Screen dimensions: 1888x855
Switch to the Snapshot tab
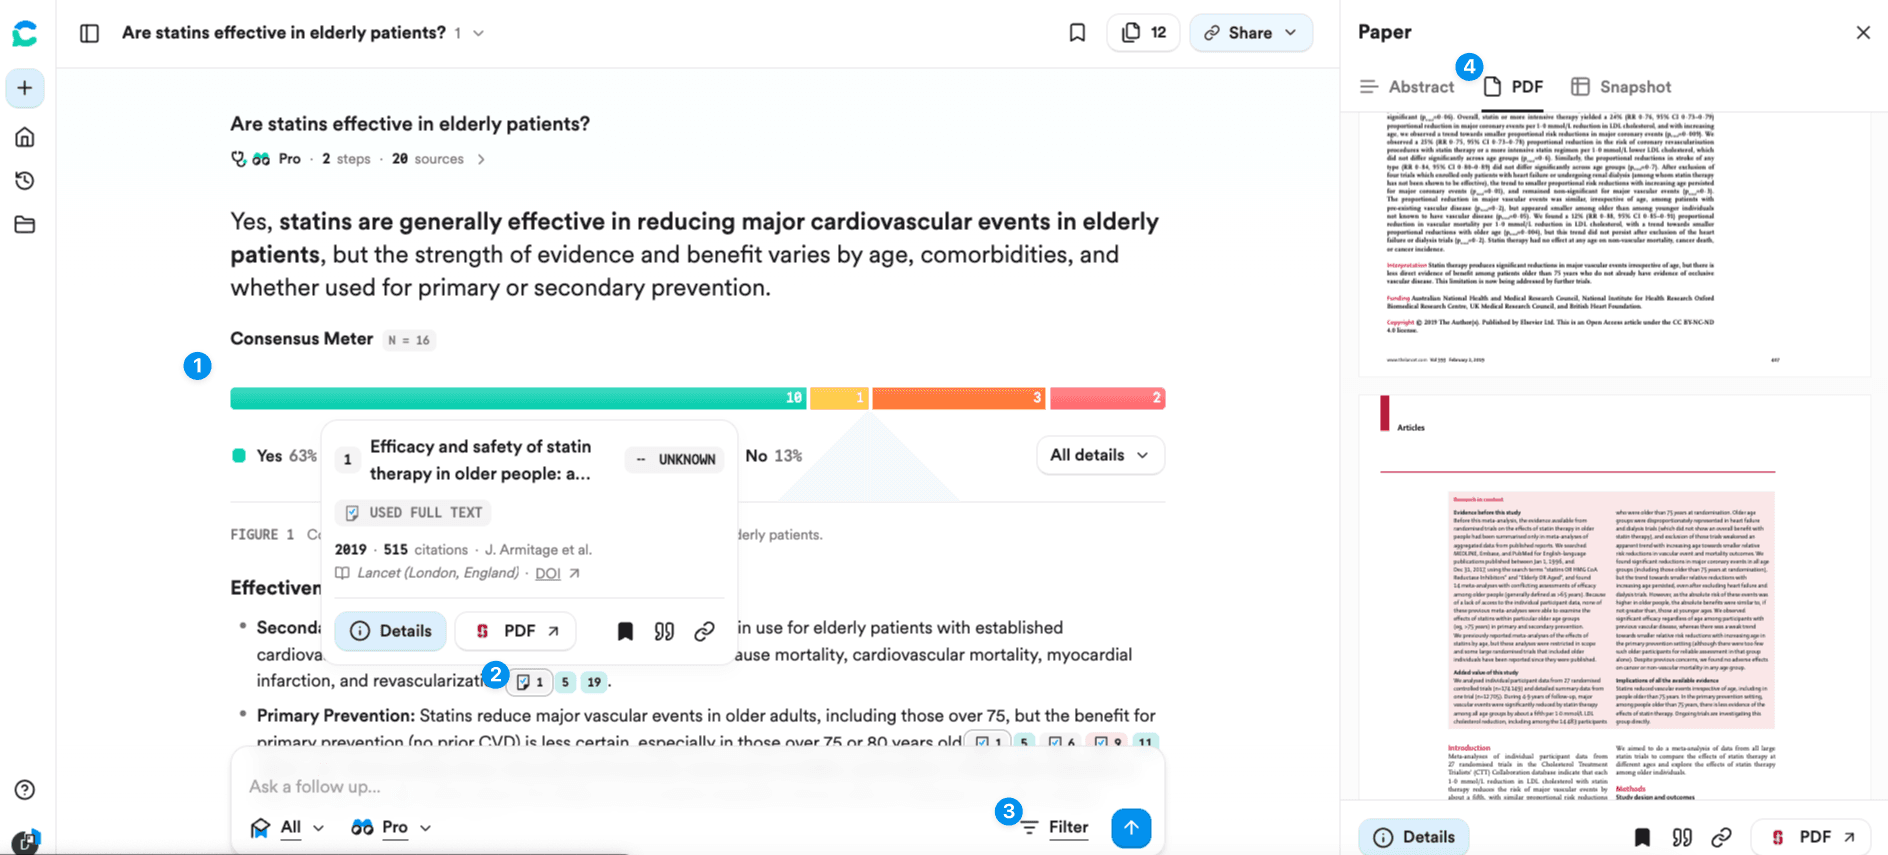(x=1620, y=86)
